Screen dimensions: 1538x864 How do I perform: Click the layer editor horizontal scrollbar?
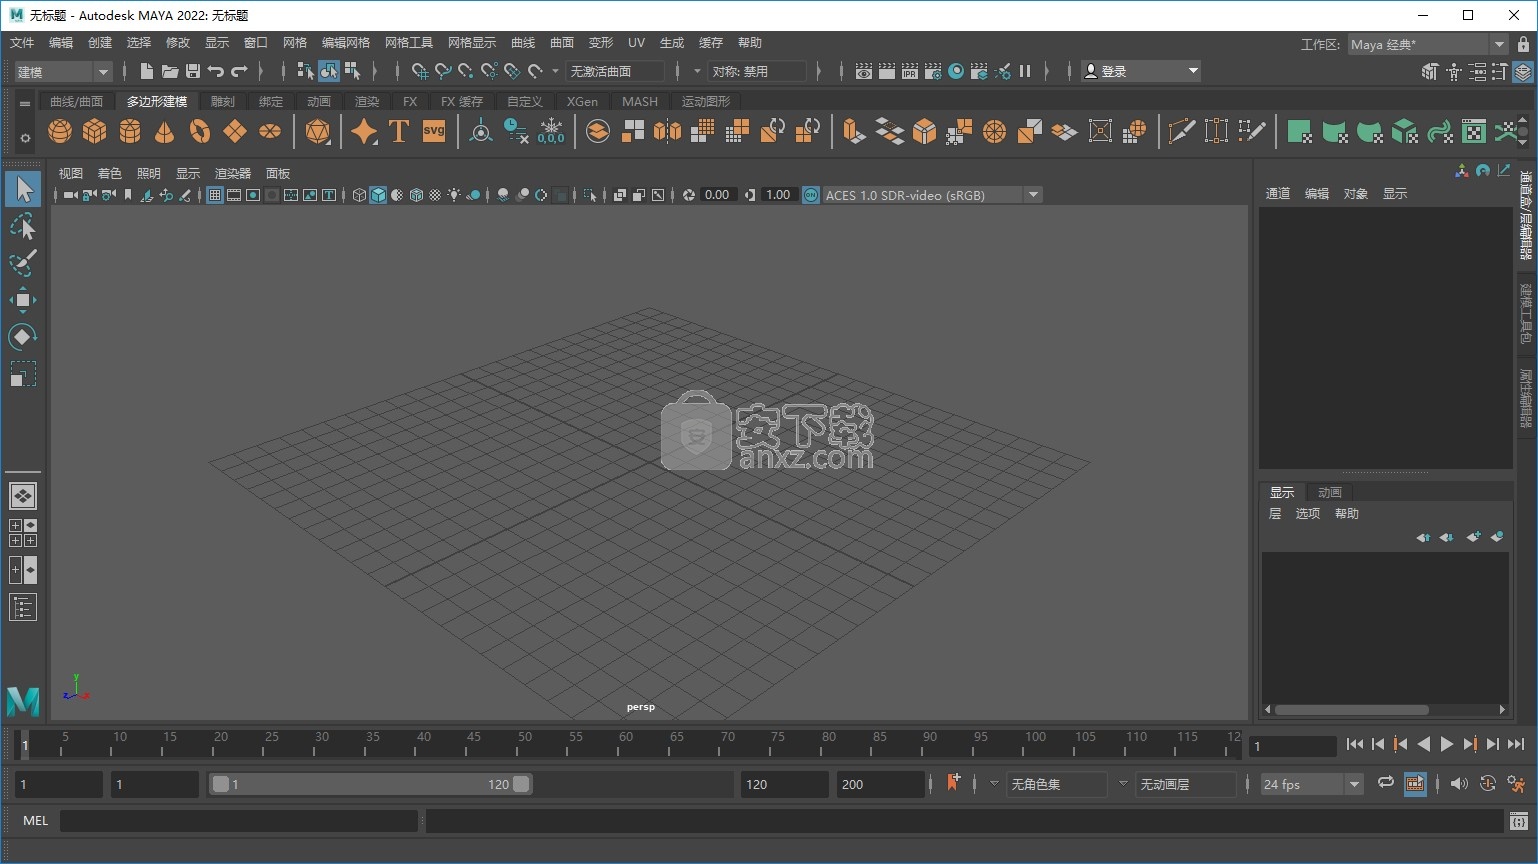coord(1351,710)
